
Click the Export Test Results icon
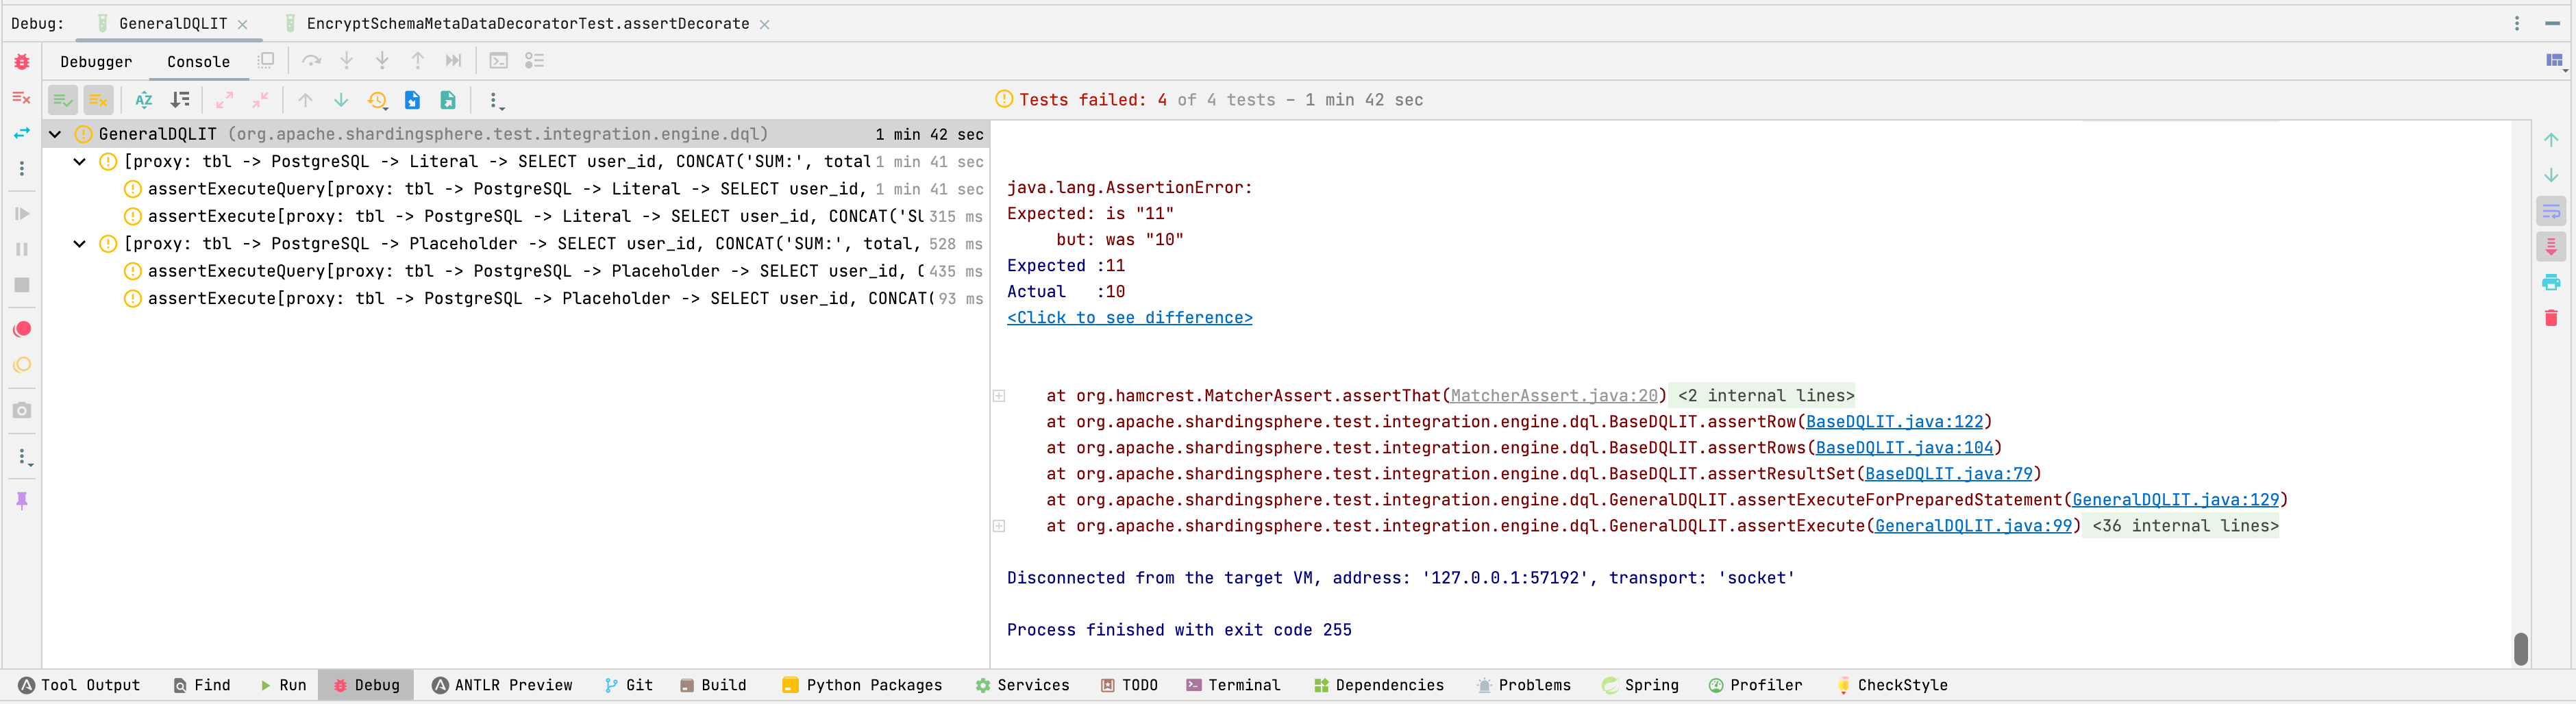click(448, 100)
